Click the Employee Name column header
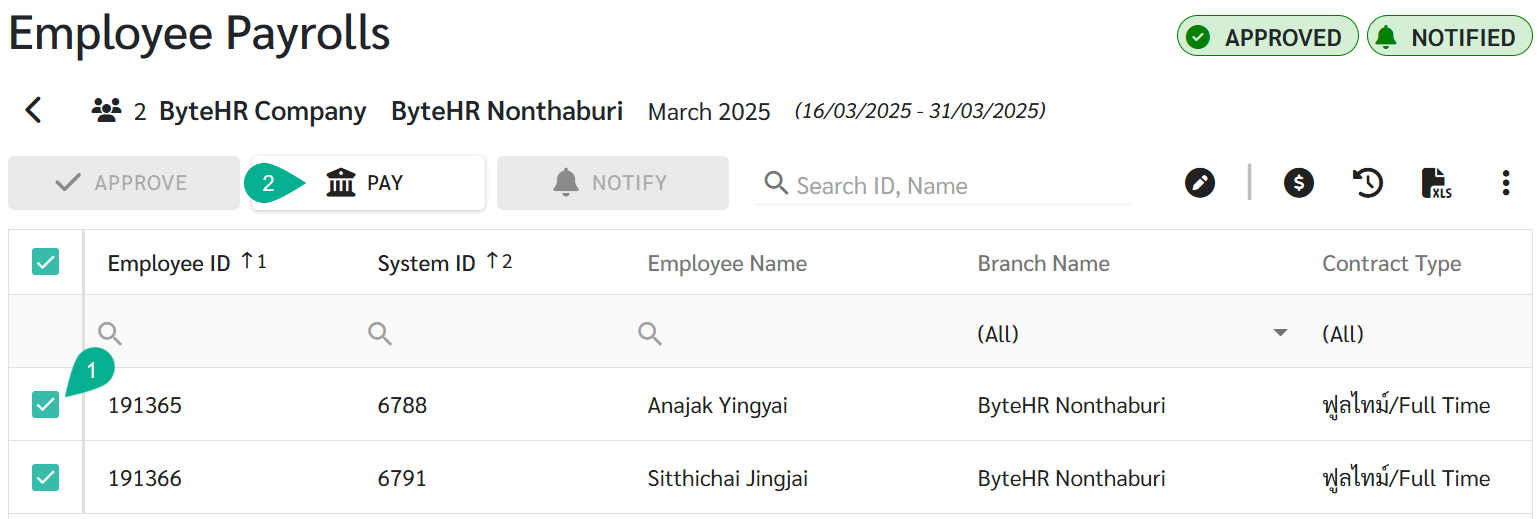This screenshot has width=1538, height=519. pyautogui.click(x=727, y=264)
